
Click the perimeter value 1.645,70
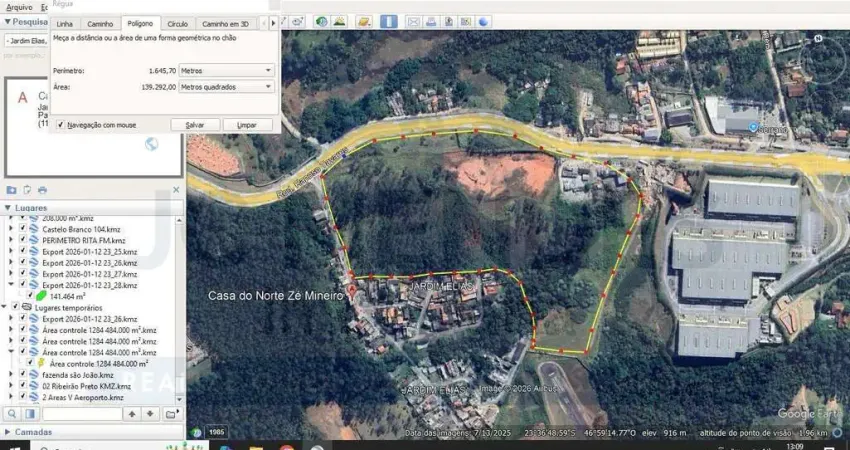coord(162,70)
